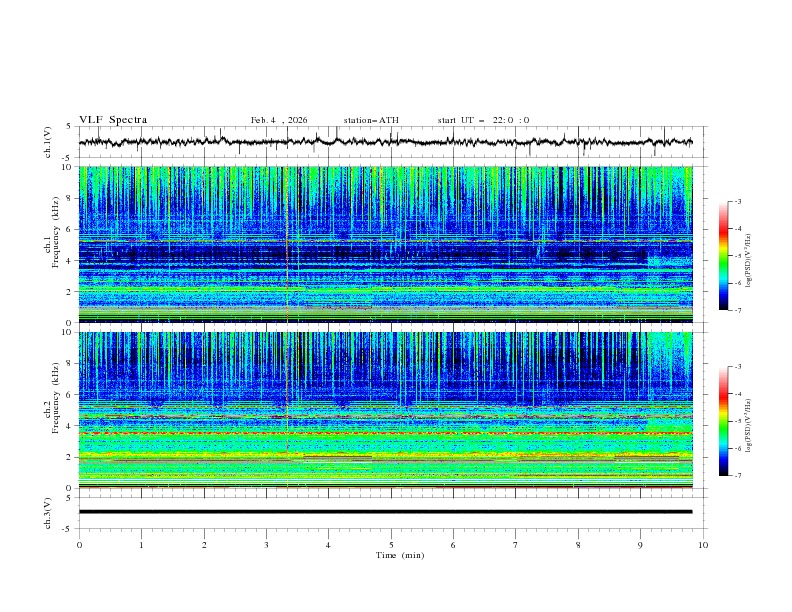Click the ch.2 "Frequency (kHz)" axis label
This screenshot has height=612, width=792.
coord(56,397)
